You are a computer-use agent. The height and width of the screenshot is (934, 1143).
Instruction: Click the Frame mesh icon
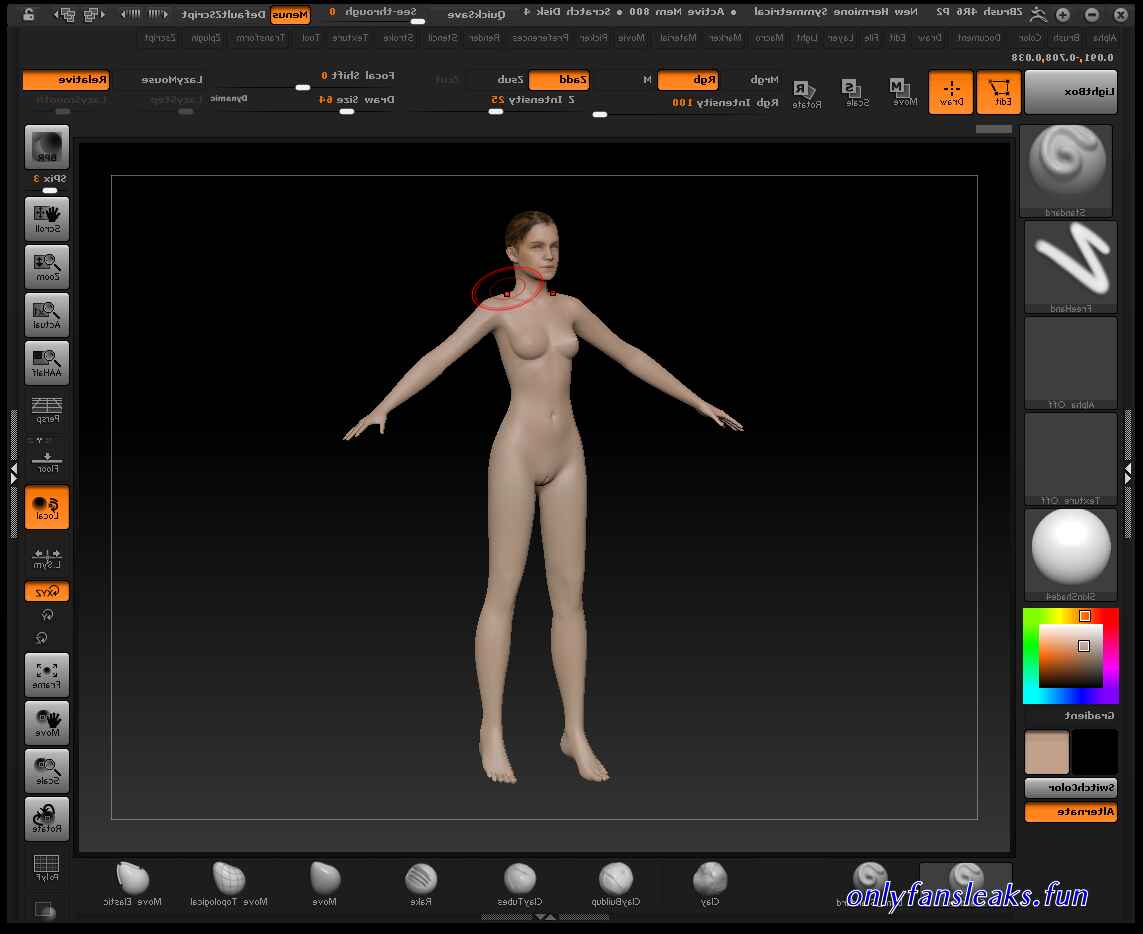click(x=47, y=675)
